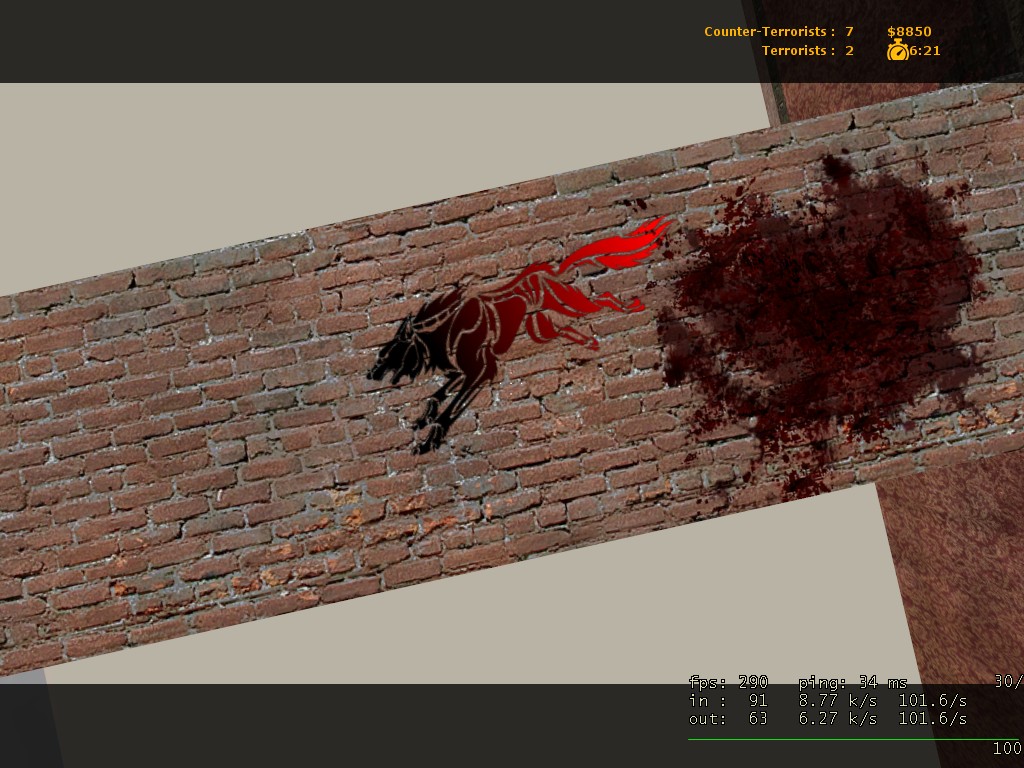Click the 8.77 k/s incoming value
The height and width of the screenshot is (768, 1024).
(x=837, y=700)
